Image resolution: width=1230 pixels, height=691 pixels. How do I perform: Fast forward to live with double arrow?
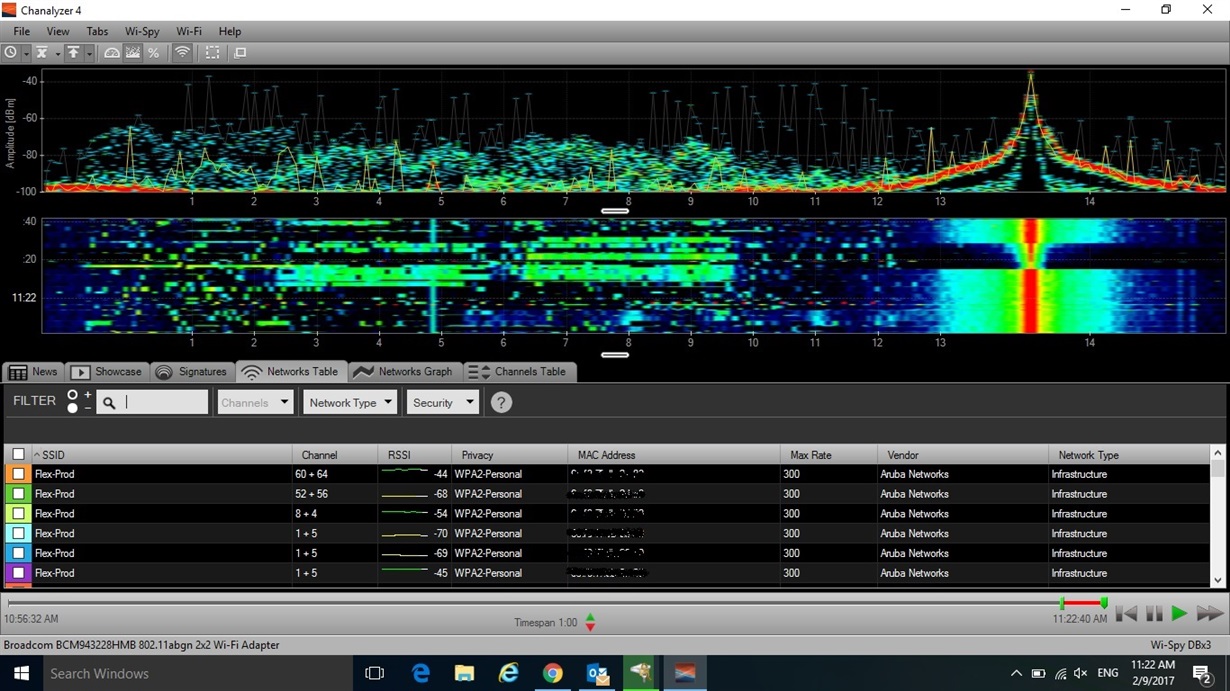[1210, 613]
